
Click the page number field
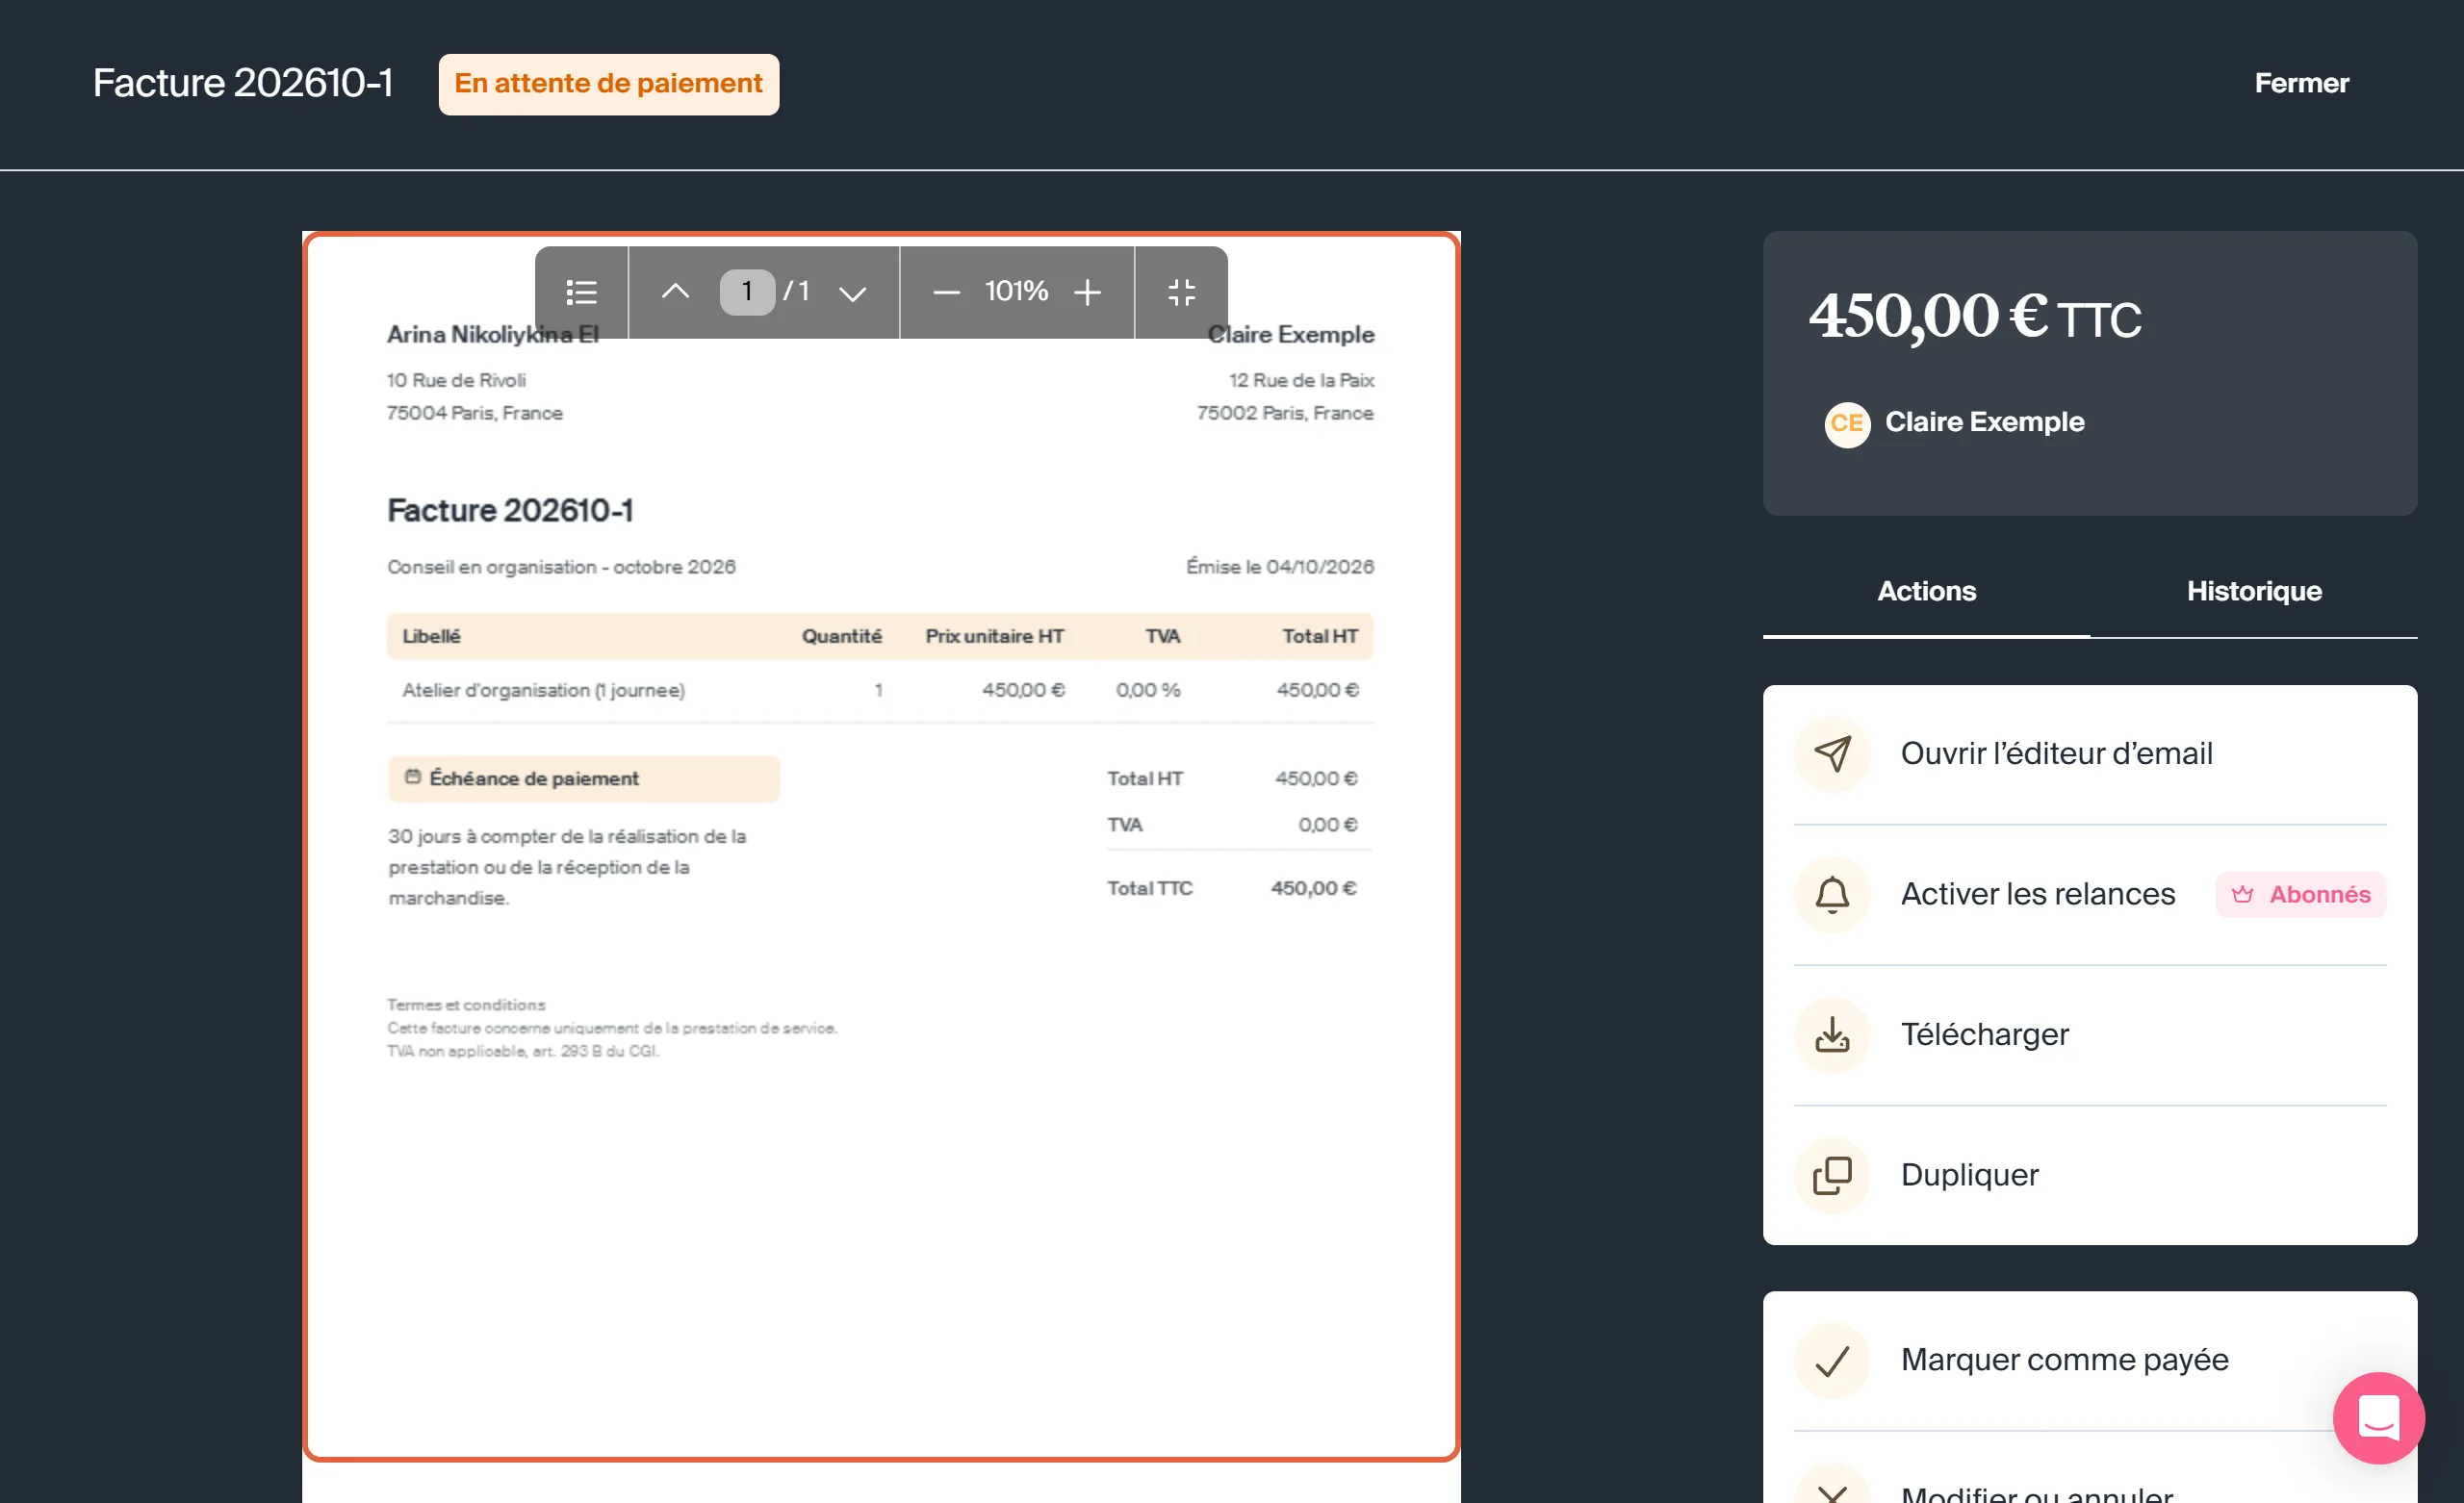746,292
